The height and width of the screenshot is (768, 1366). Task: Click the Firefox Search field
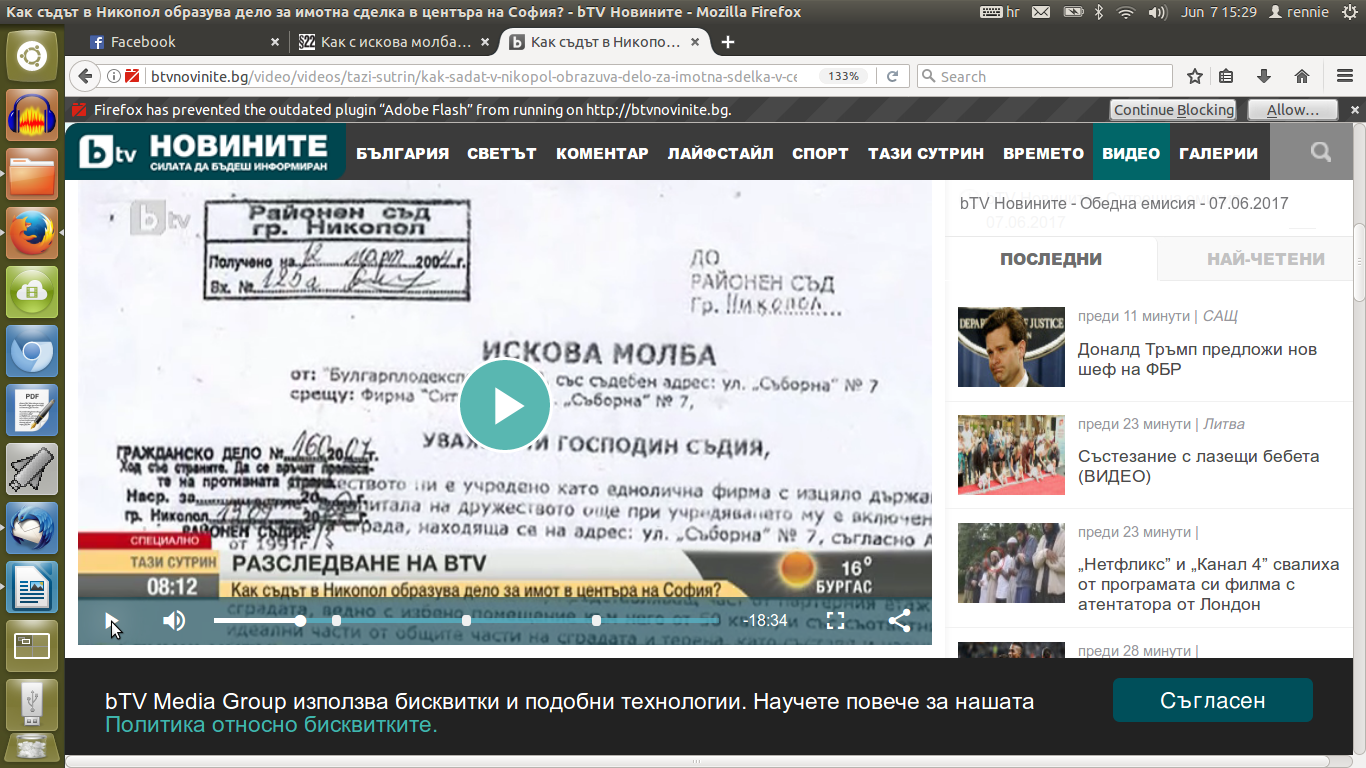[x=1045, y=76]
